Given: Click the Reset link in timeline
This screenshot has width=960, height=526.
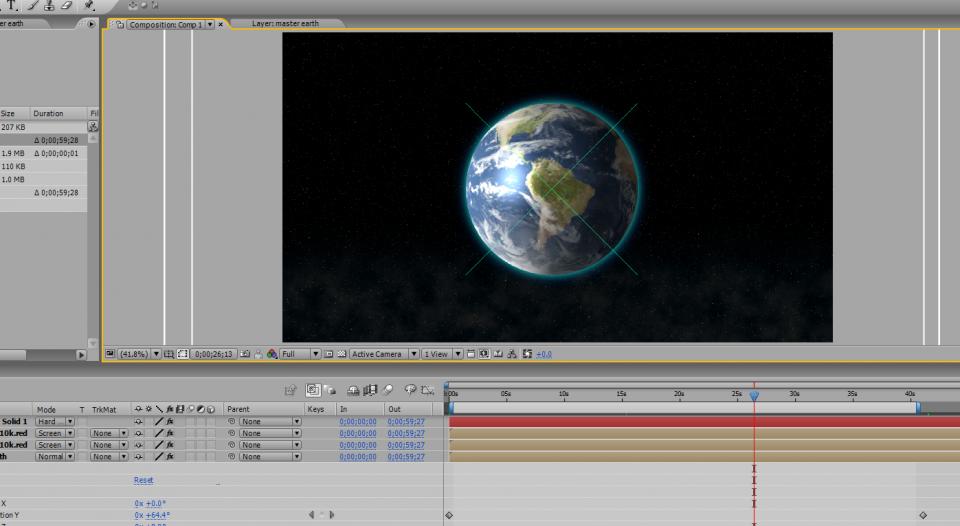Looking at the screenshot, I should point(144,480).
